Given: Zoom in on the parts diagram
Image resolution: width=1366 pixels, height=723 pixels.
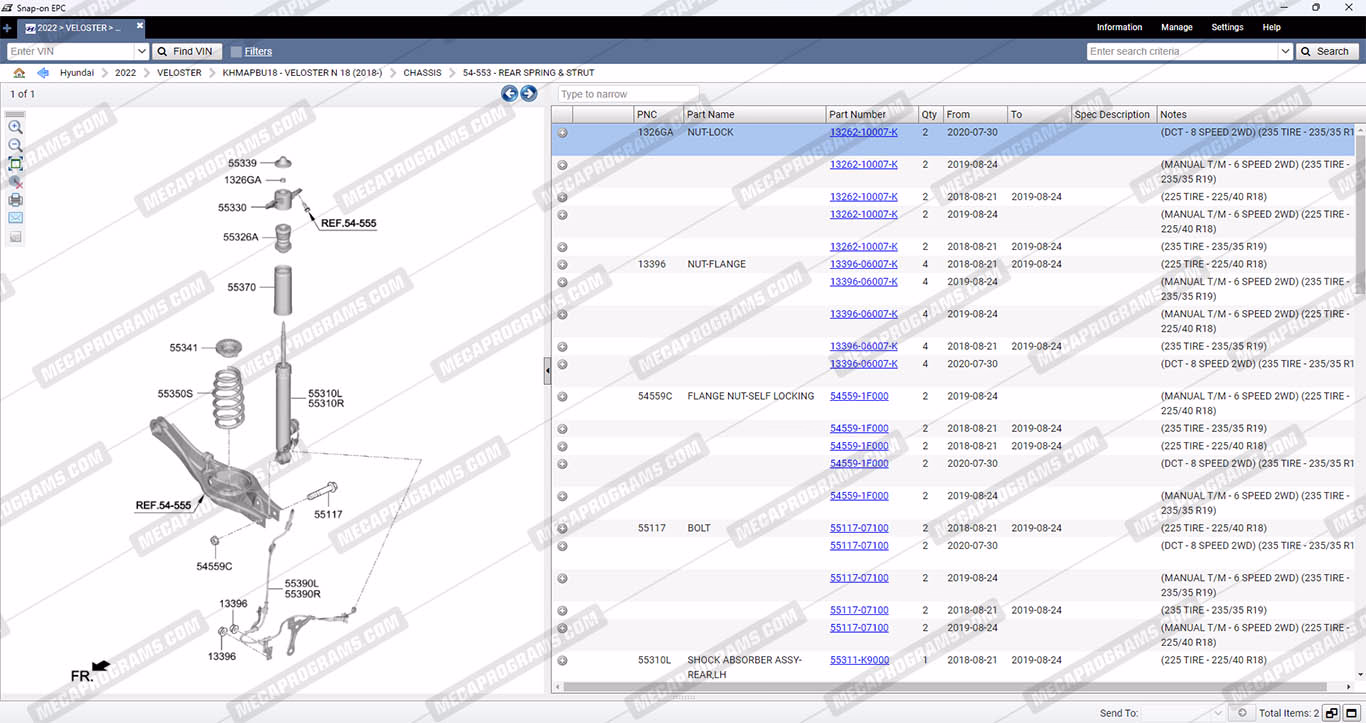Looking at the screenshot, I should click(15, 127).
